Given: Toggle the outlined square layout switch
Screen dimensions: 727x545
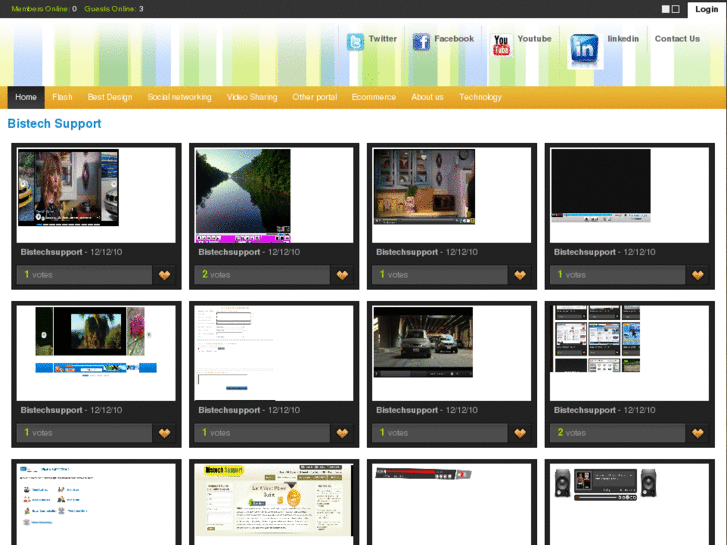Looking at the screenshot, I should [676, 9].
